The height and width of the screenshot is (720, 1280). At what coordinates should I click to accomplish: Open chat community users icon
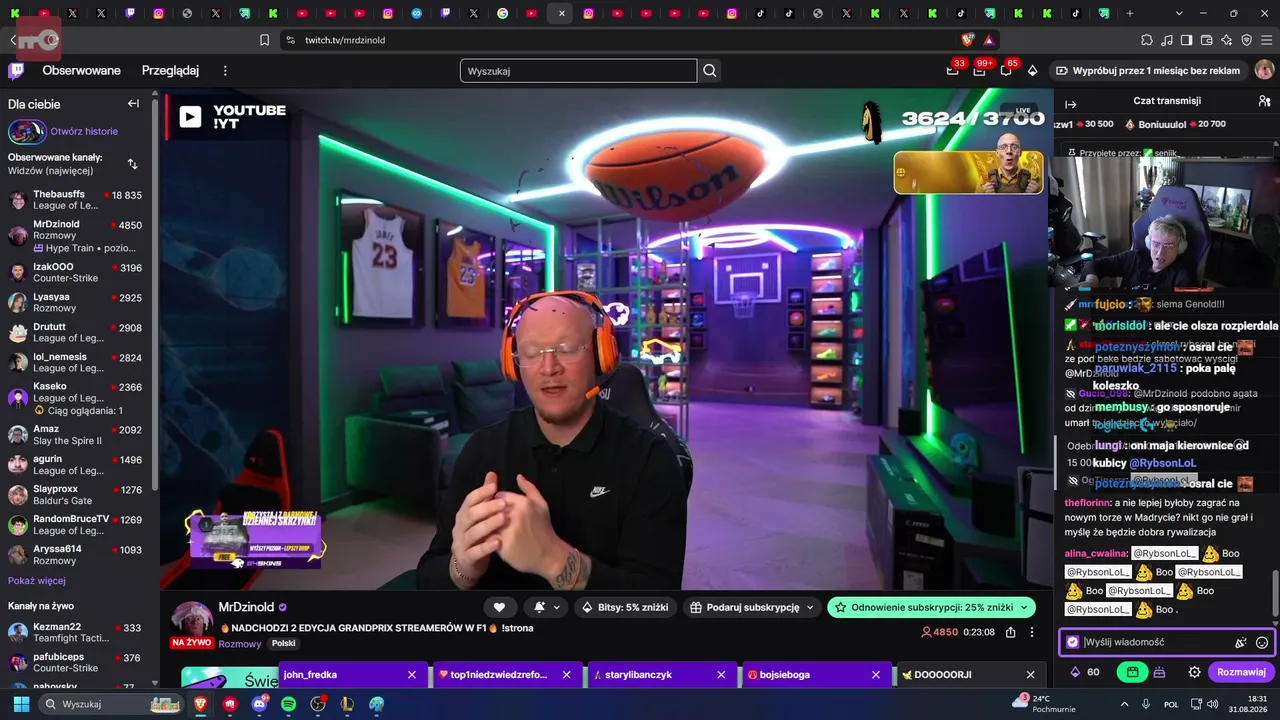pyautogui.click(x=1264, y=101)
